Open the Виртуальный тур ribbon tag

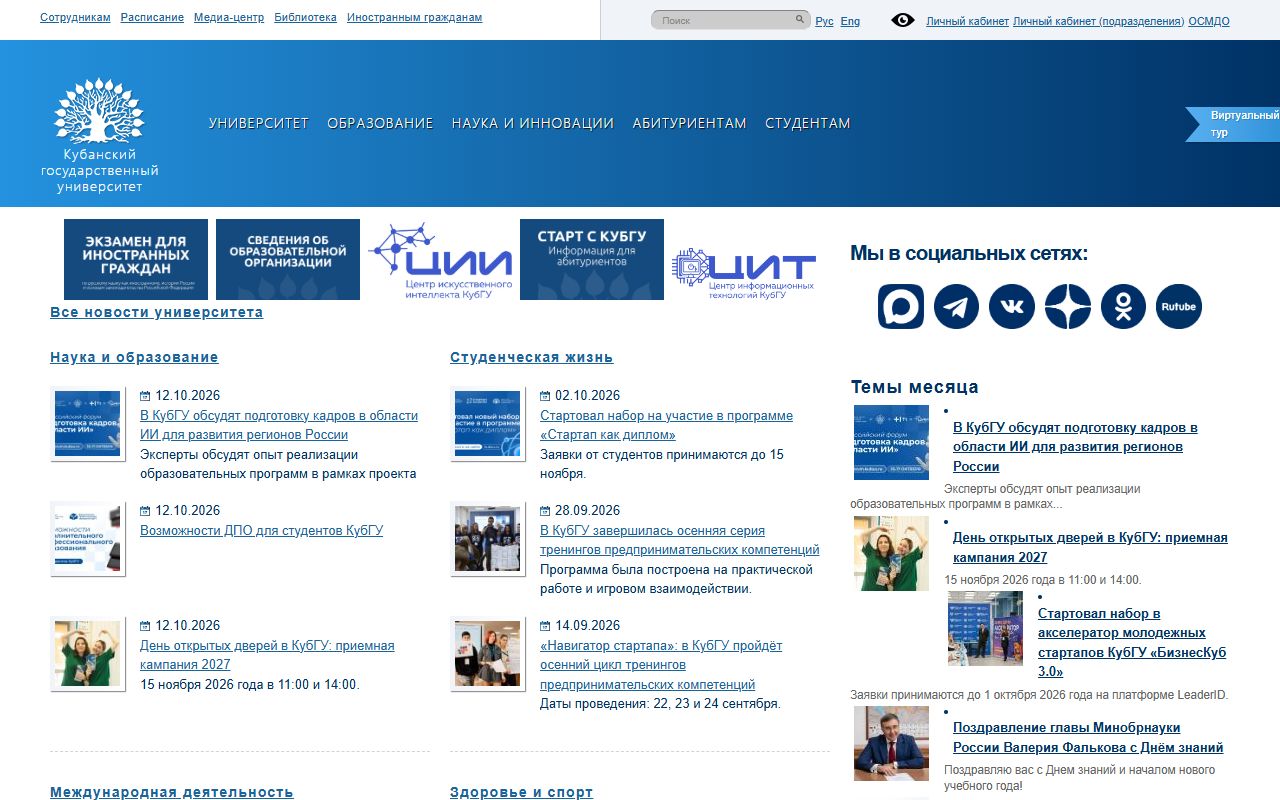(1233, 124)
